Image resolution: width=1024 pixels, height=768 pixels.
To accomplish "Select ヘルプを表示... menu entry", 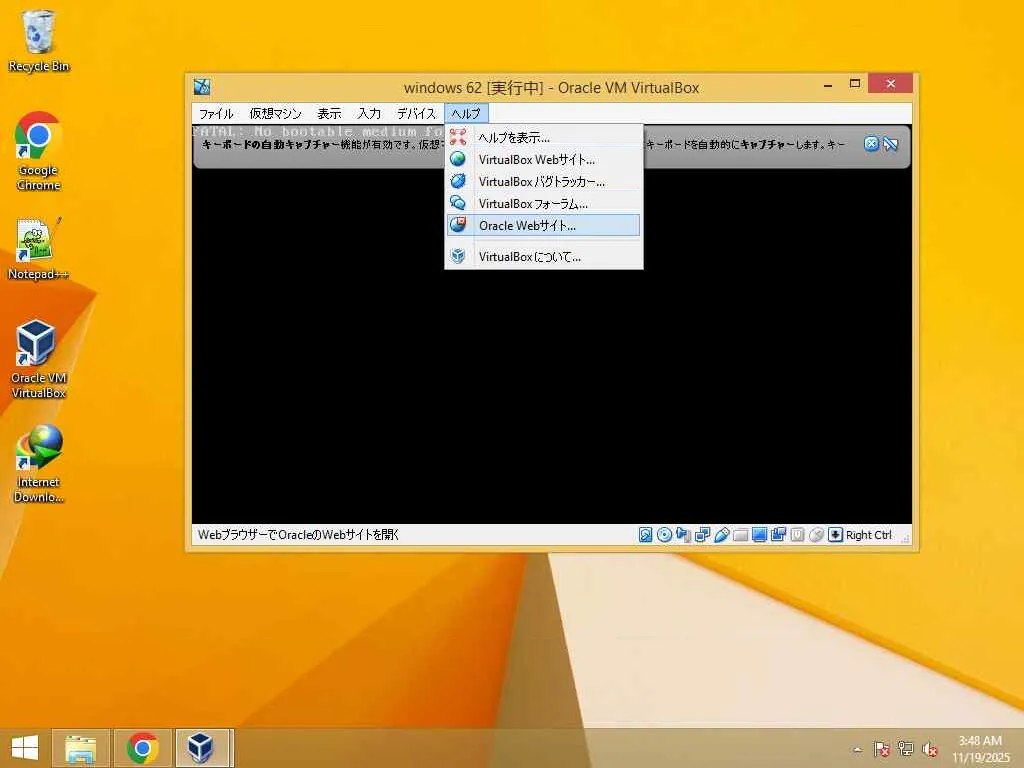I will tap(543, 137).
